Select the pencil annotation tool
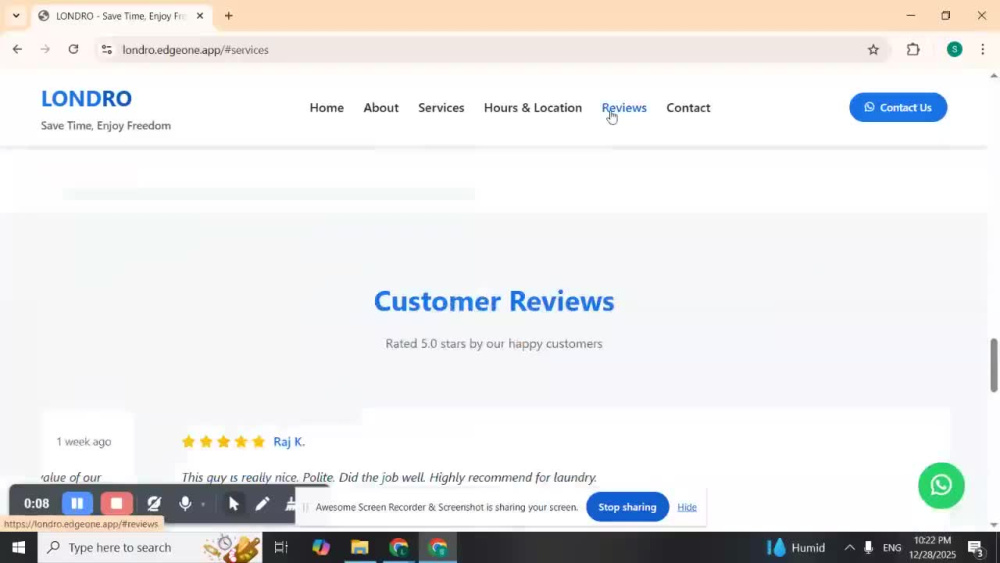Viewport: 1000px width, 563px height. click(262, 504)
